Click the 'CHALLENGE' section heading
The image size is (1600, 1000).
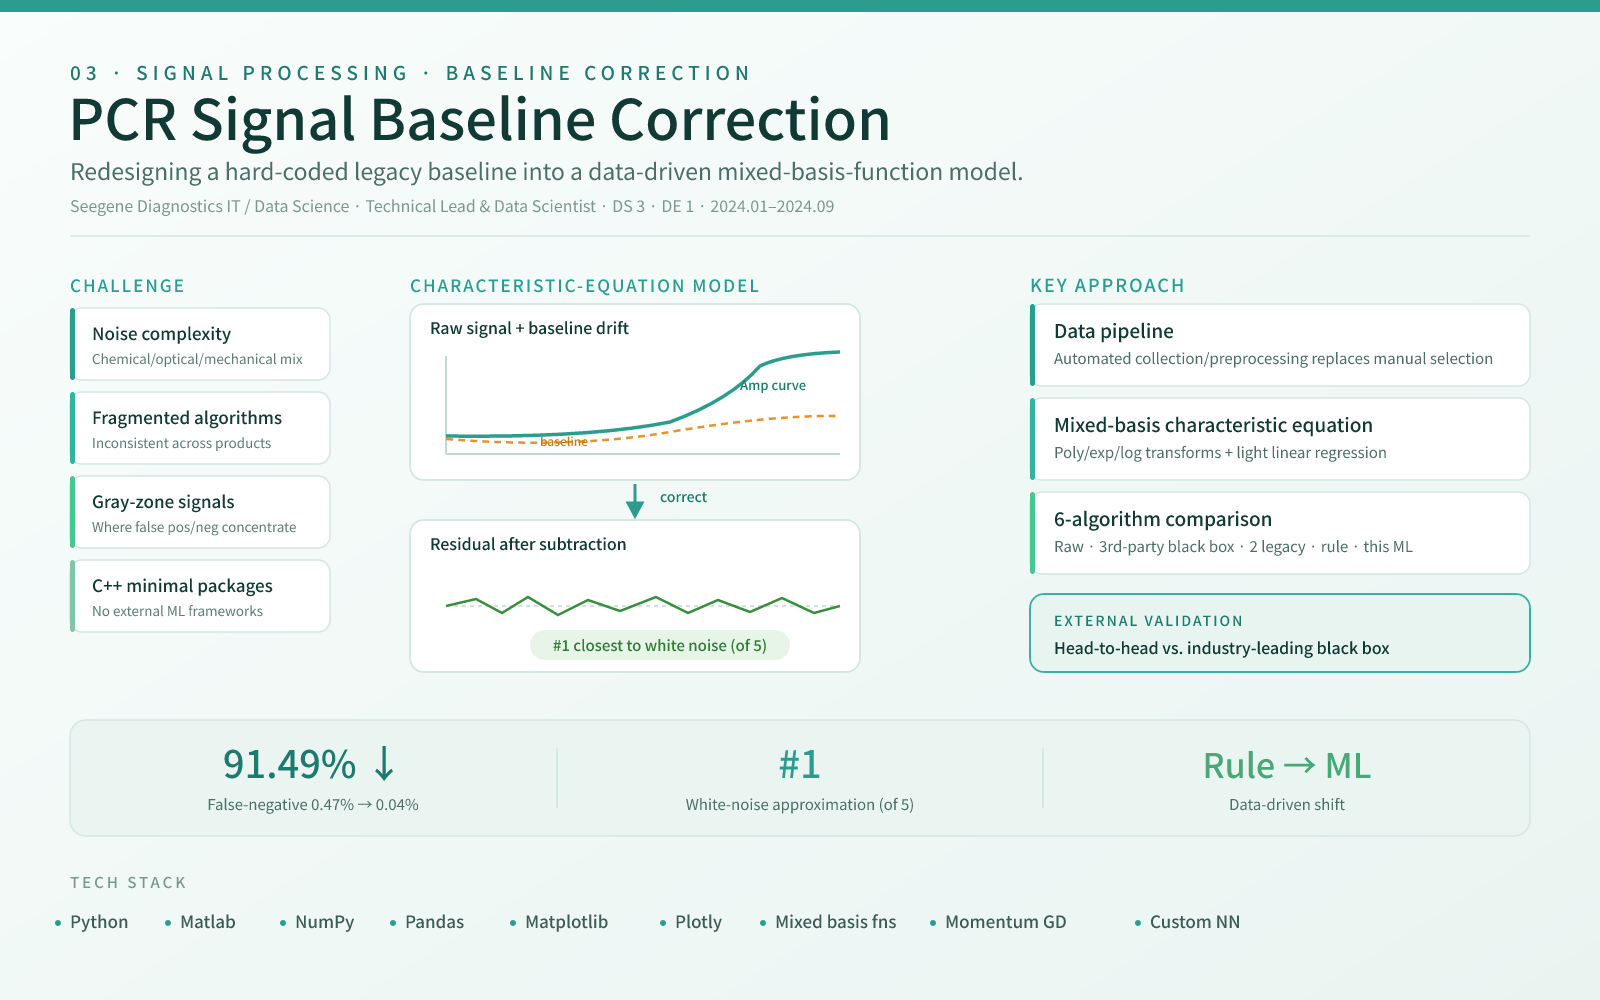tap(128, 286)
